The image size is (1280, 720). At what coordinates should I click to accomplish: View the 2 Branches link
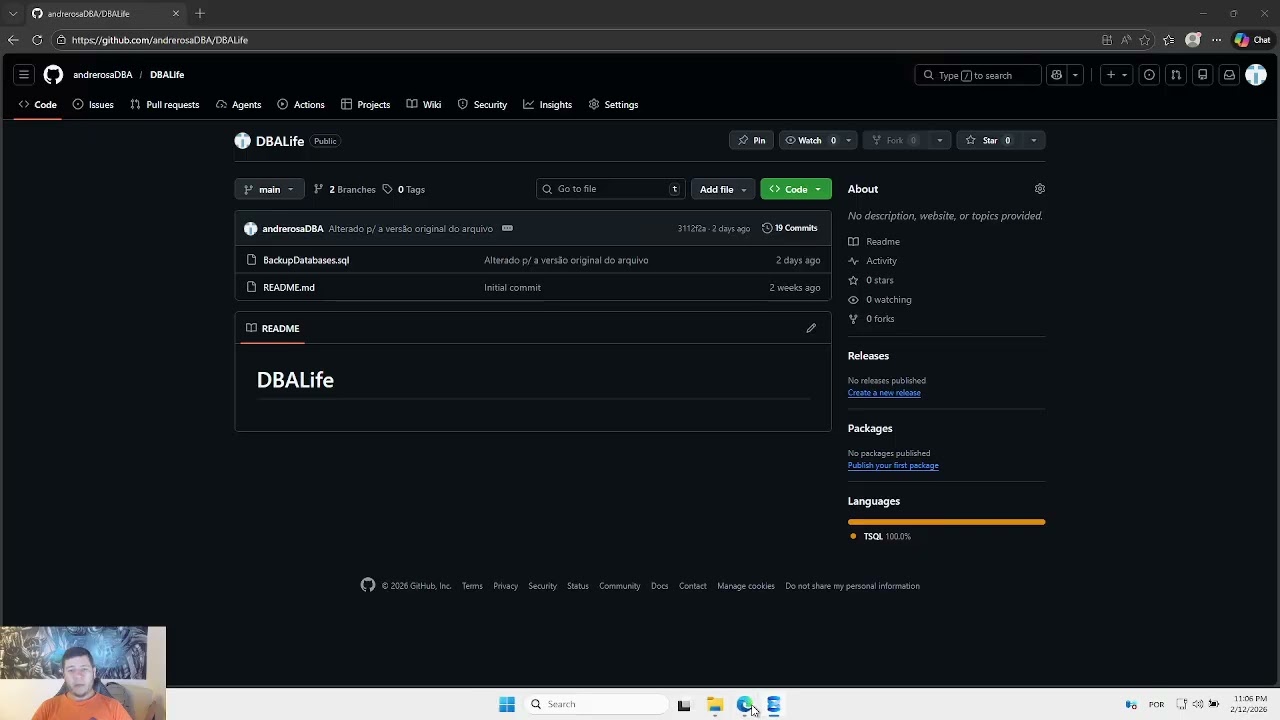click(345, 189)
